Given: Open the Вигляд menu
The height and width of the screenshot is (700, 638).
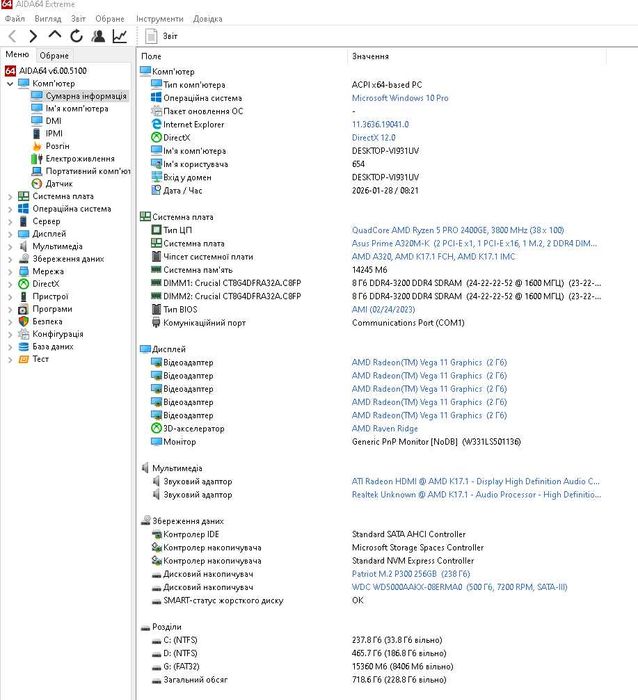Looking at the screenshot, I should tap(48, 19).
